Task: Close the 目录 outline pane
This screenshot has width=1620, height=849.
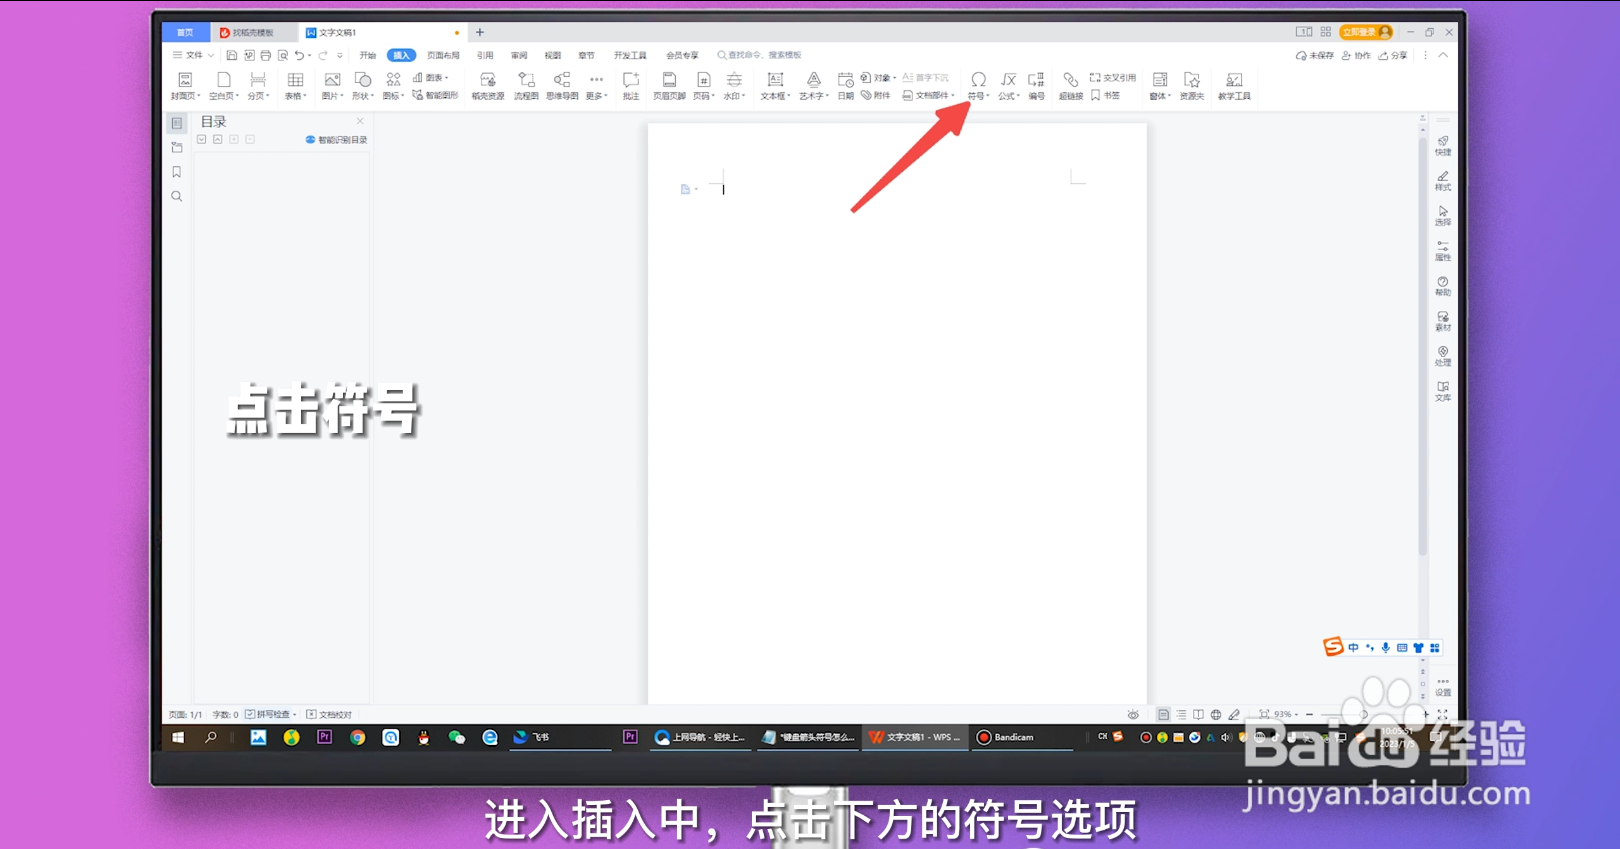Action: 360,121
